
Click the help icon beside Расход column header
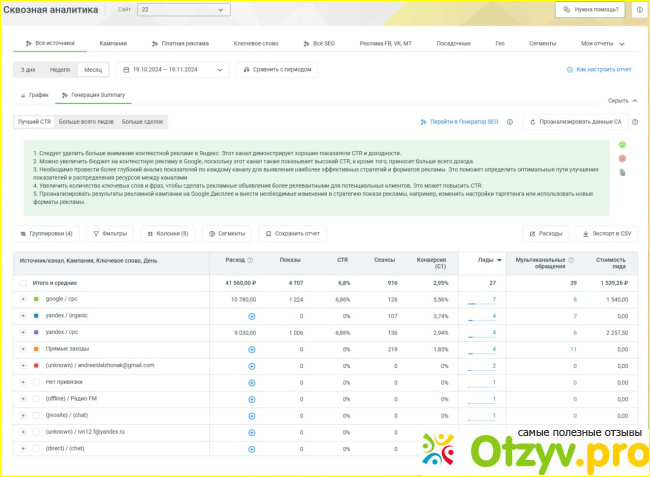(x=250, y=259)
